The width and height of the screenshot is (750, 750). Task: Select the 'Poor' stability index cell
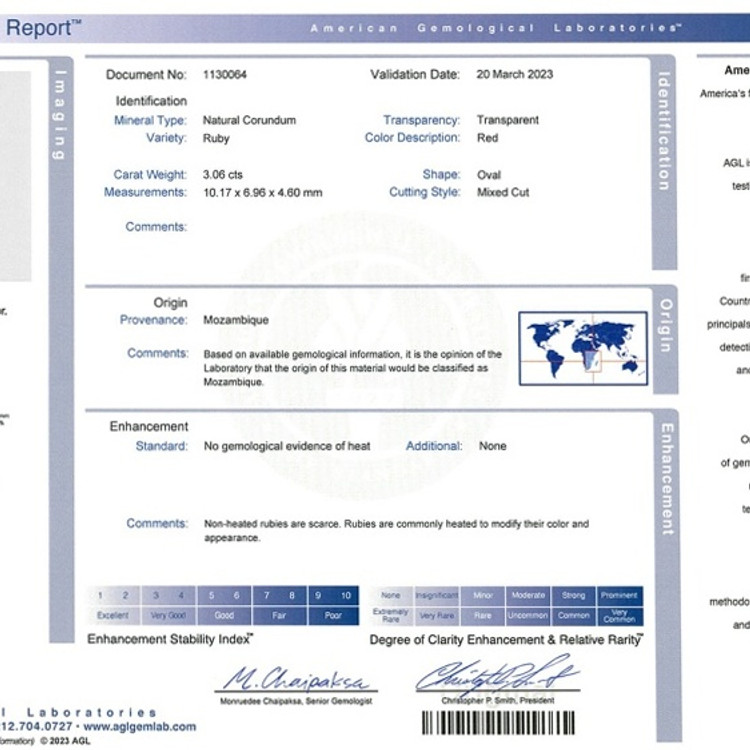[333, 615]
